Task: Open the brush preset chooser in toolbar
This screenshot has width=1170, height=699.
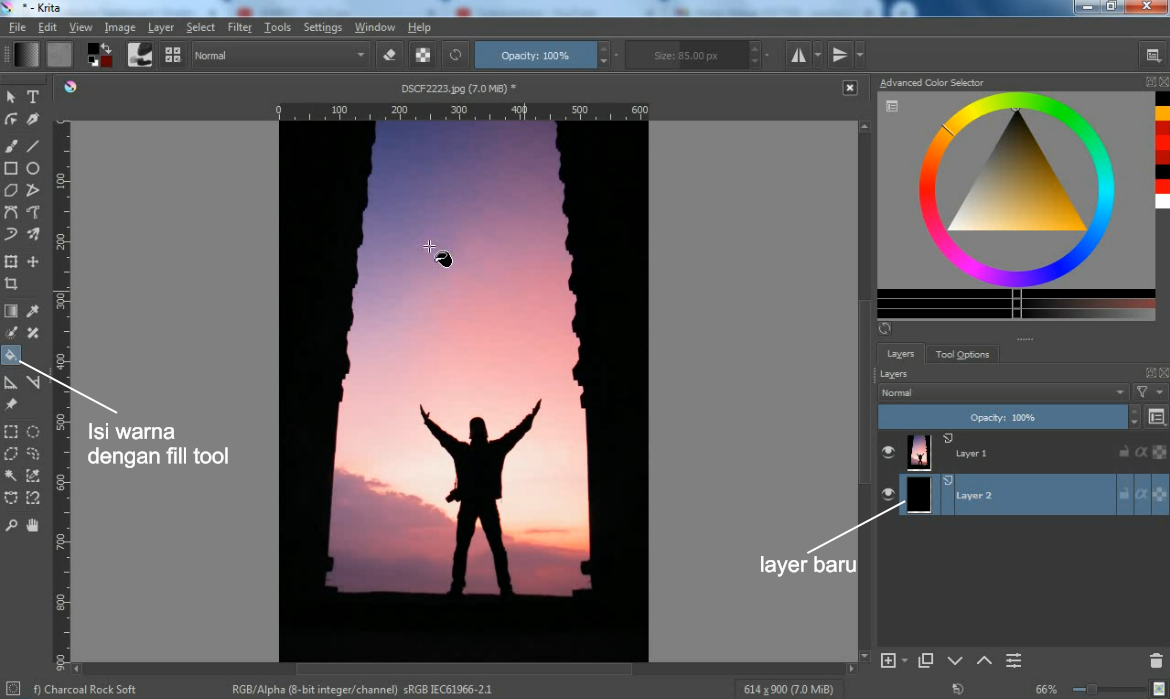Action: coord(140,55)
